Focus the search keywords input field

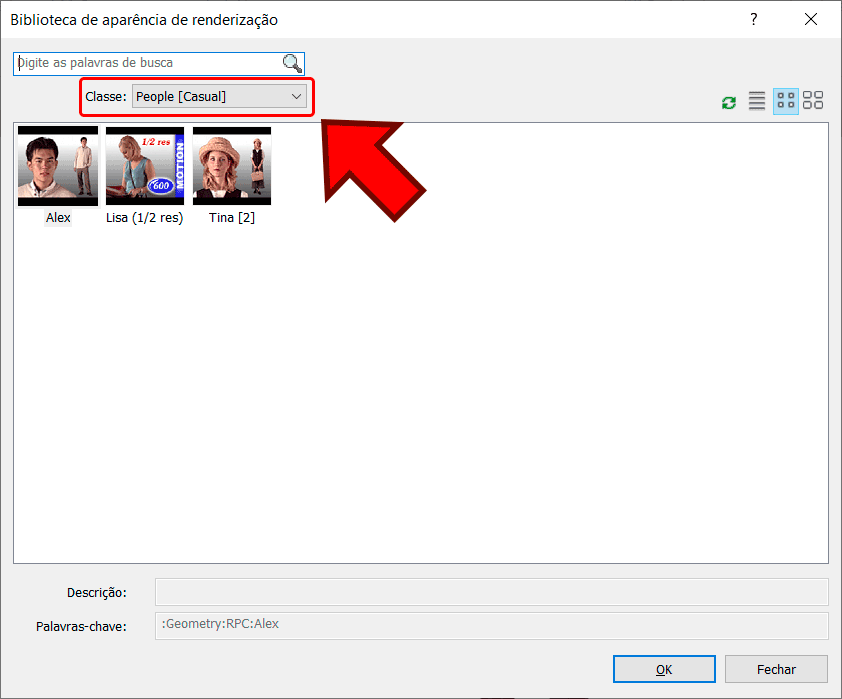point(150,64)
